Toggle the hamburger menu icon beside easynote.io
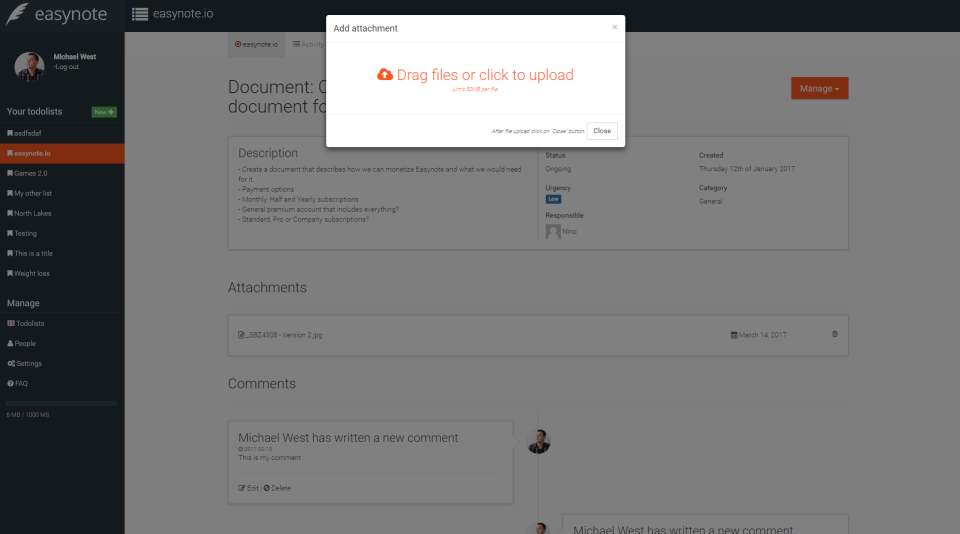This screenshot has width=960, height=534. click(x=140, y=14)
